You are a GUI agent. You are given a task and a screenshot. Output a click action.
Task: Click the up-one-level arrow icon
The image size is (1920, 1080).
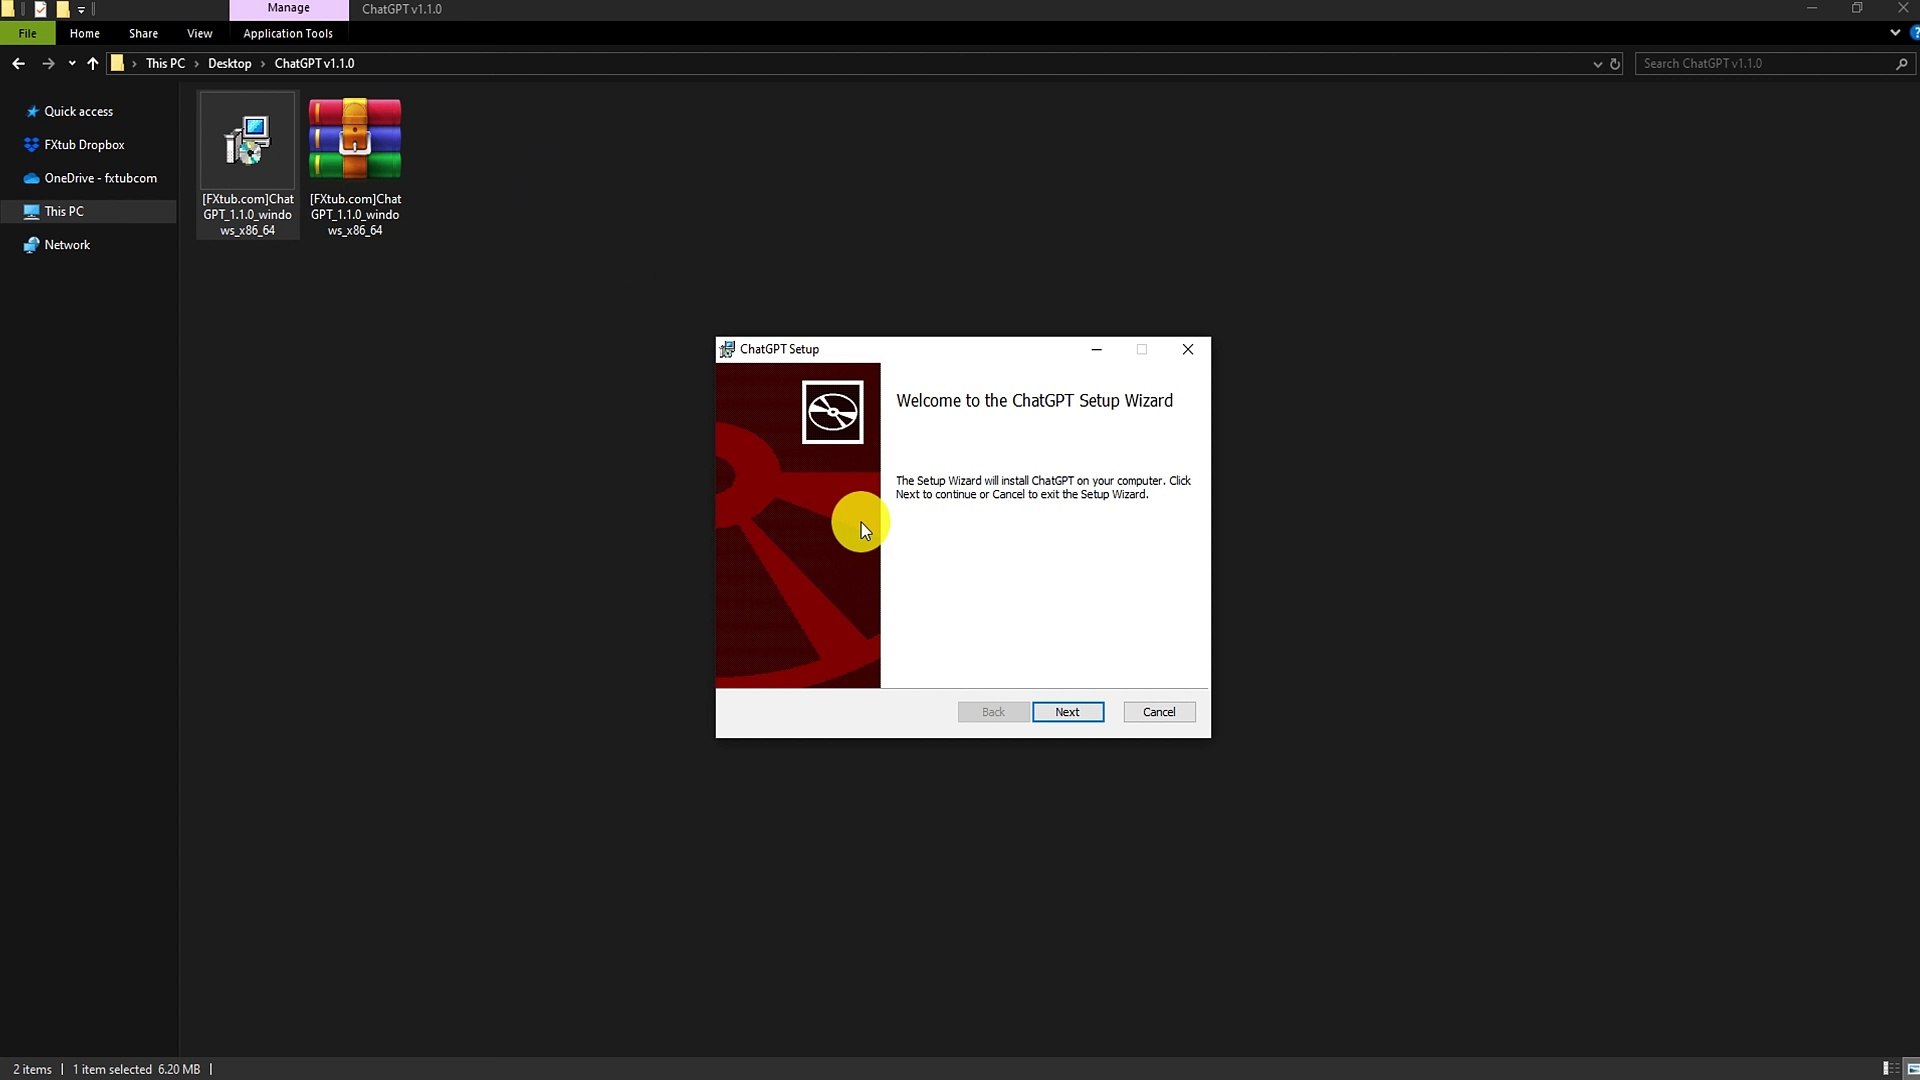[92, 63]
